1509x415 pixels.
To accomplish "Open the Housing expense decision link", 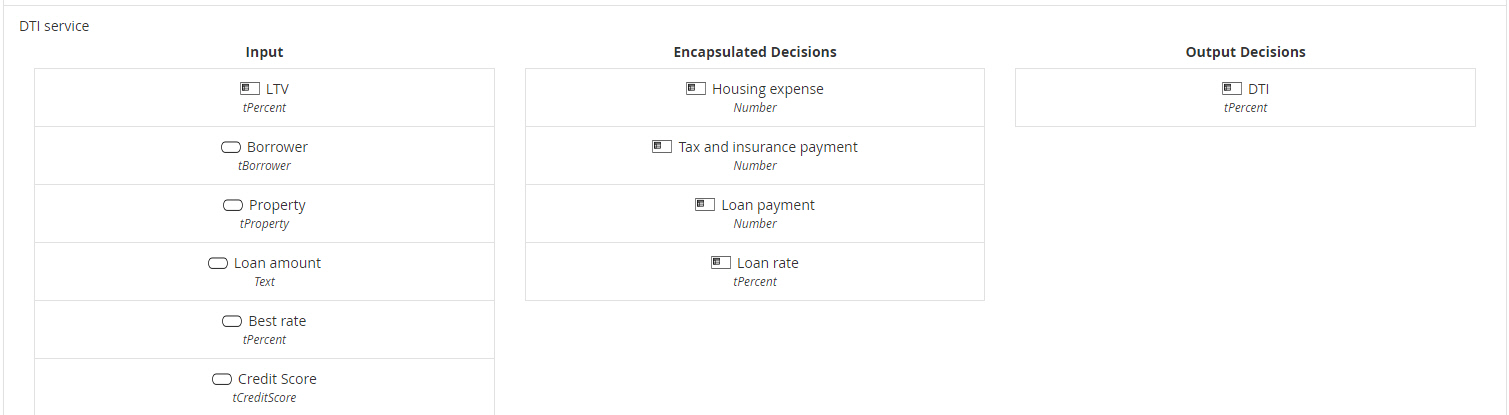I will [767, 89].
